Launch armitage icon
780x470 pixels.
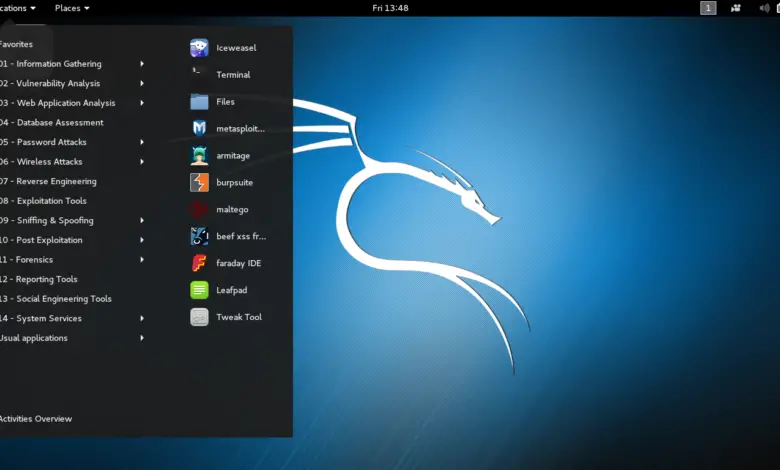pos(199,155)
